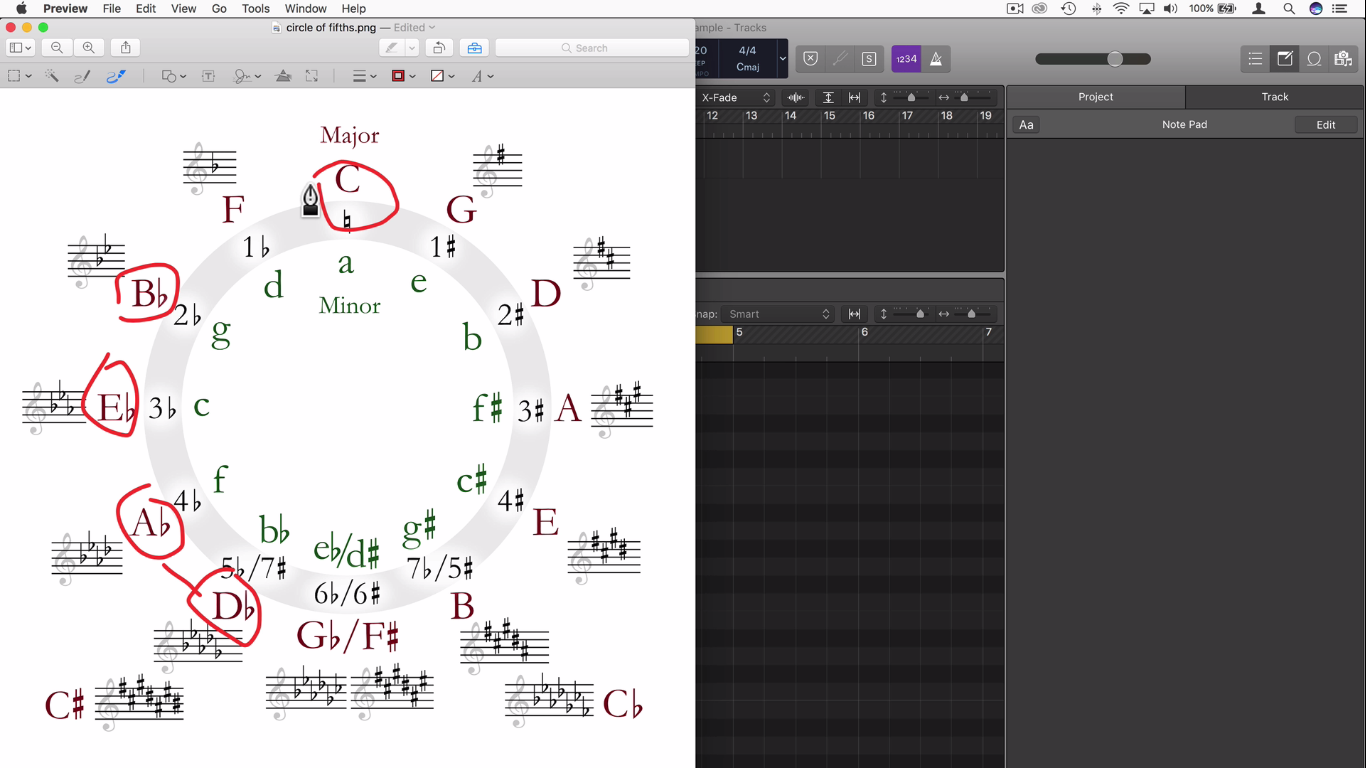This screenshot has height=768, width=1366.
Task: Click the editor horizontal auto zoom button
Action: point(855,314)
